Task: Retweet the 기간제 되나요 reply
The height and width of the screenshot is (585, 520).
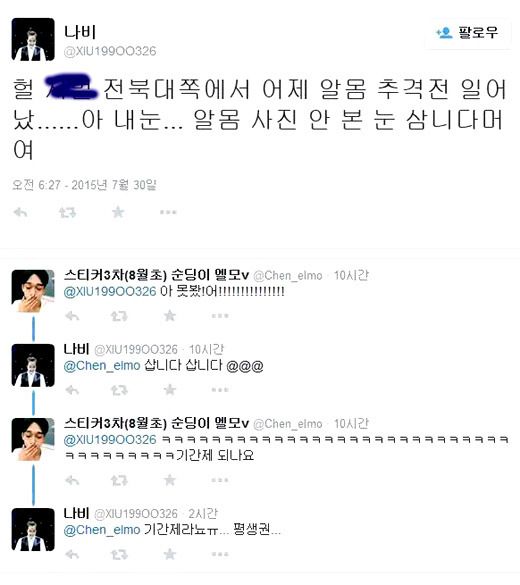Action: point(119,480)
